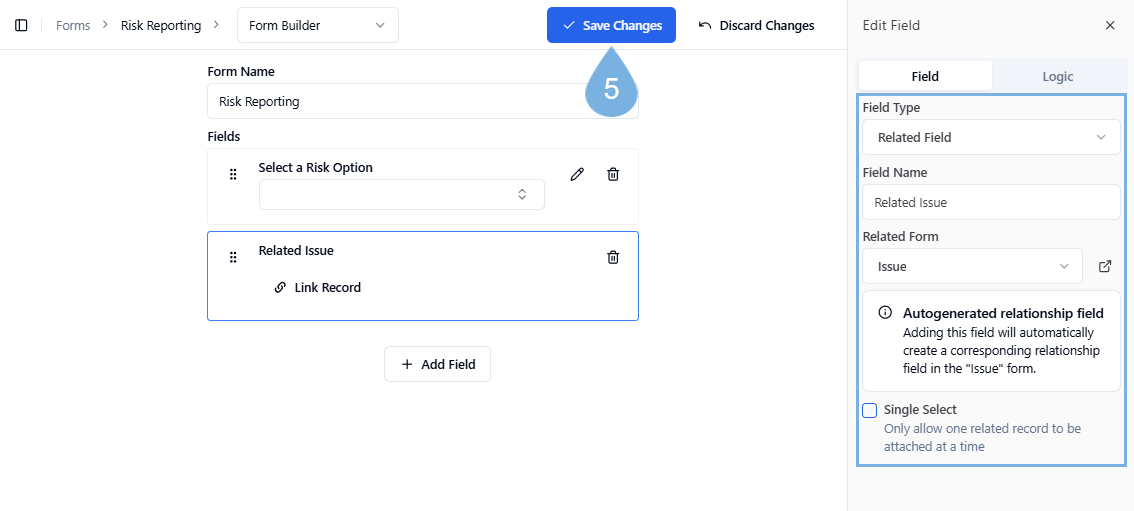Enable the Single Select checkbox
This screenshot has height=511, width=1134.
pos(870,410)
